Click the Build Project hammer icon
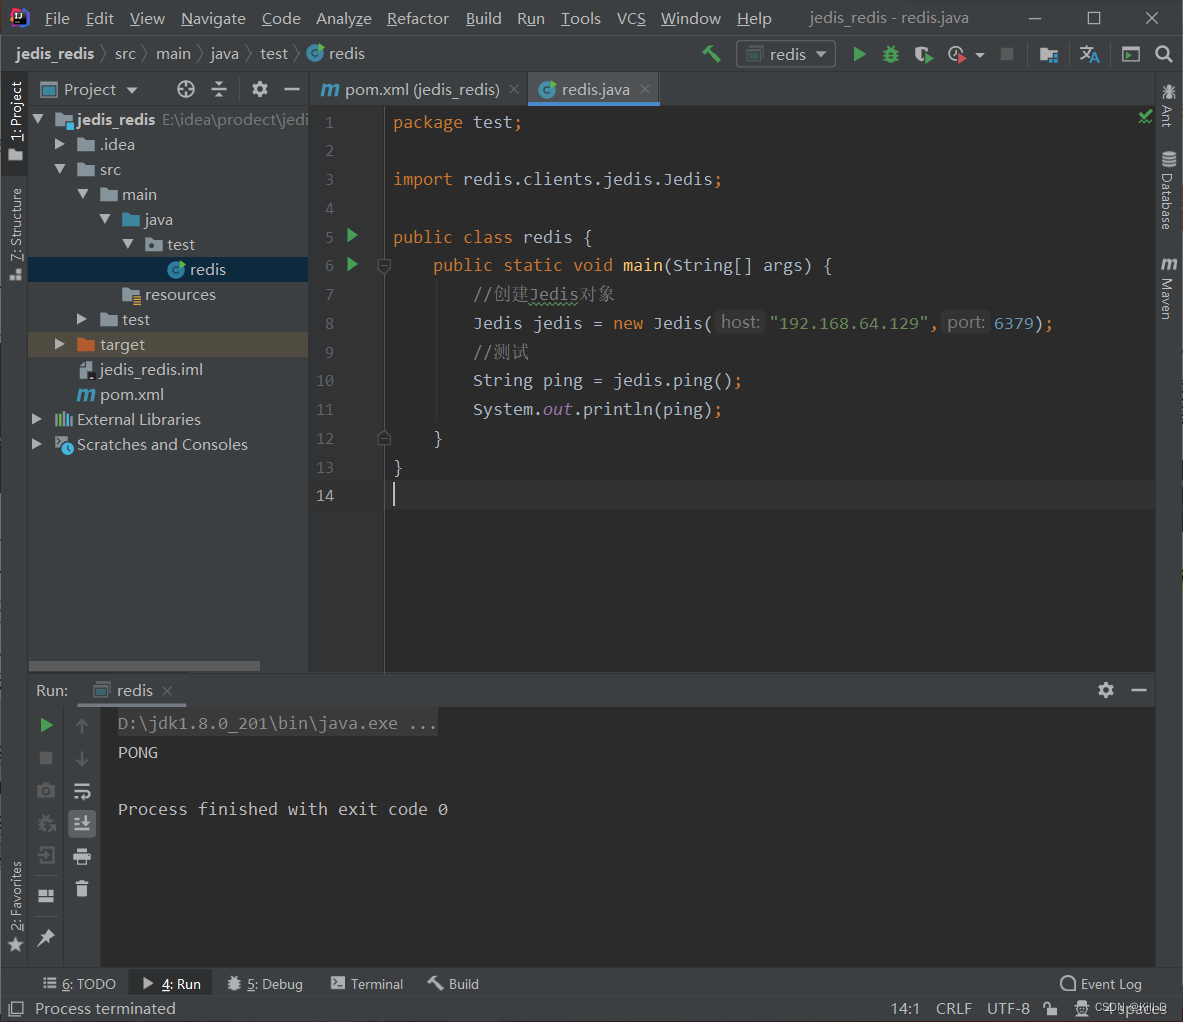Screen dimensions: 1183x1022 [x=711, y=54]
